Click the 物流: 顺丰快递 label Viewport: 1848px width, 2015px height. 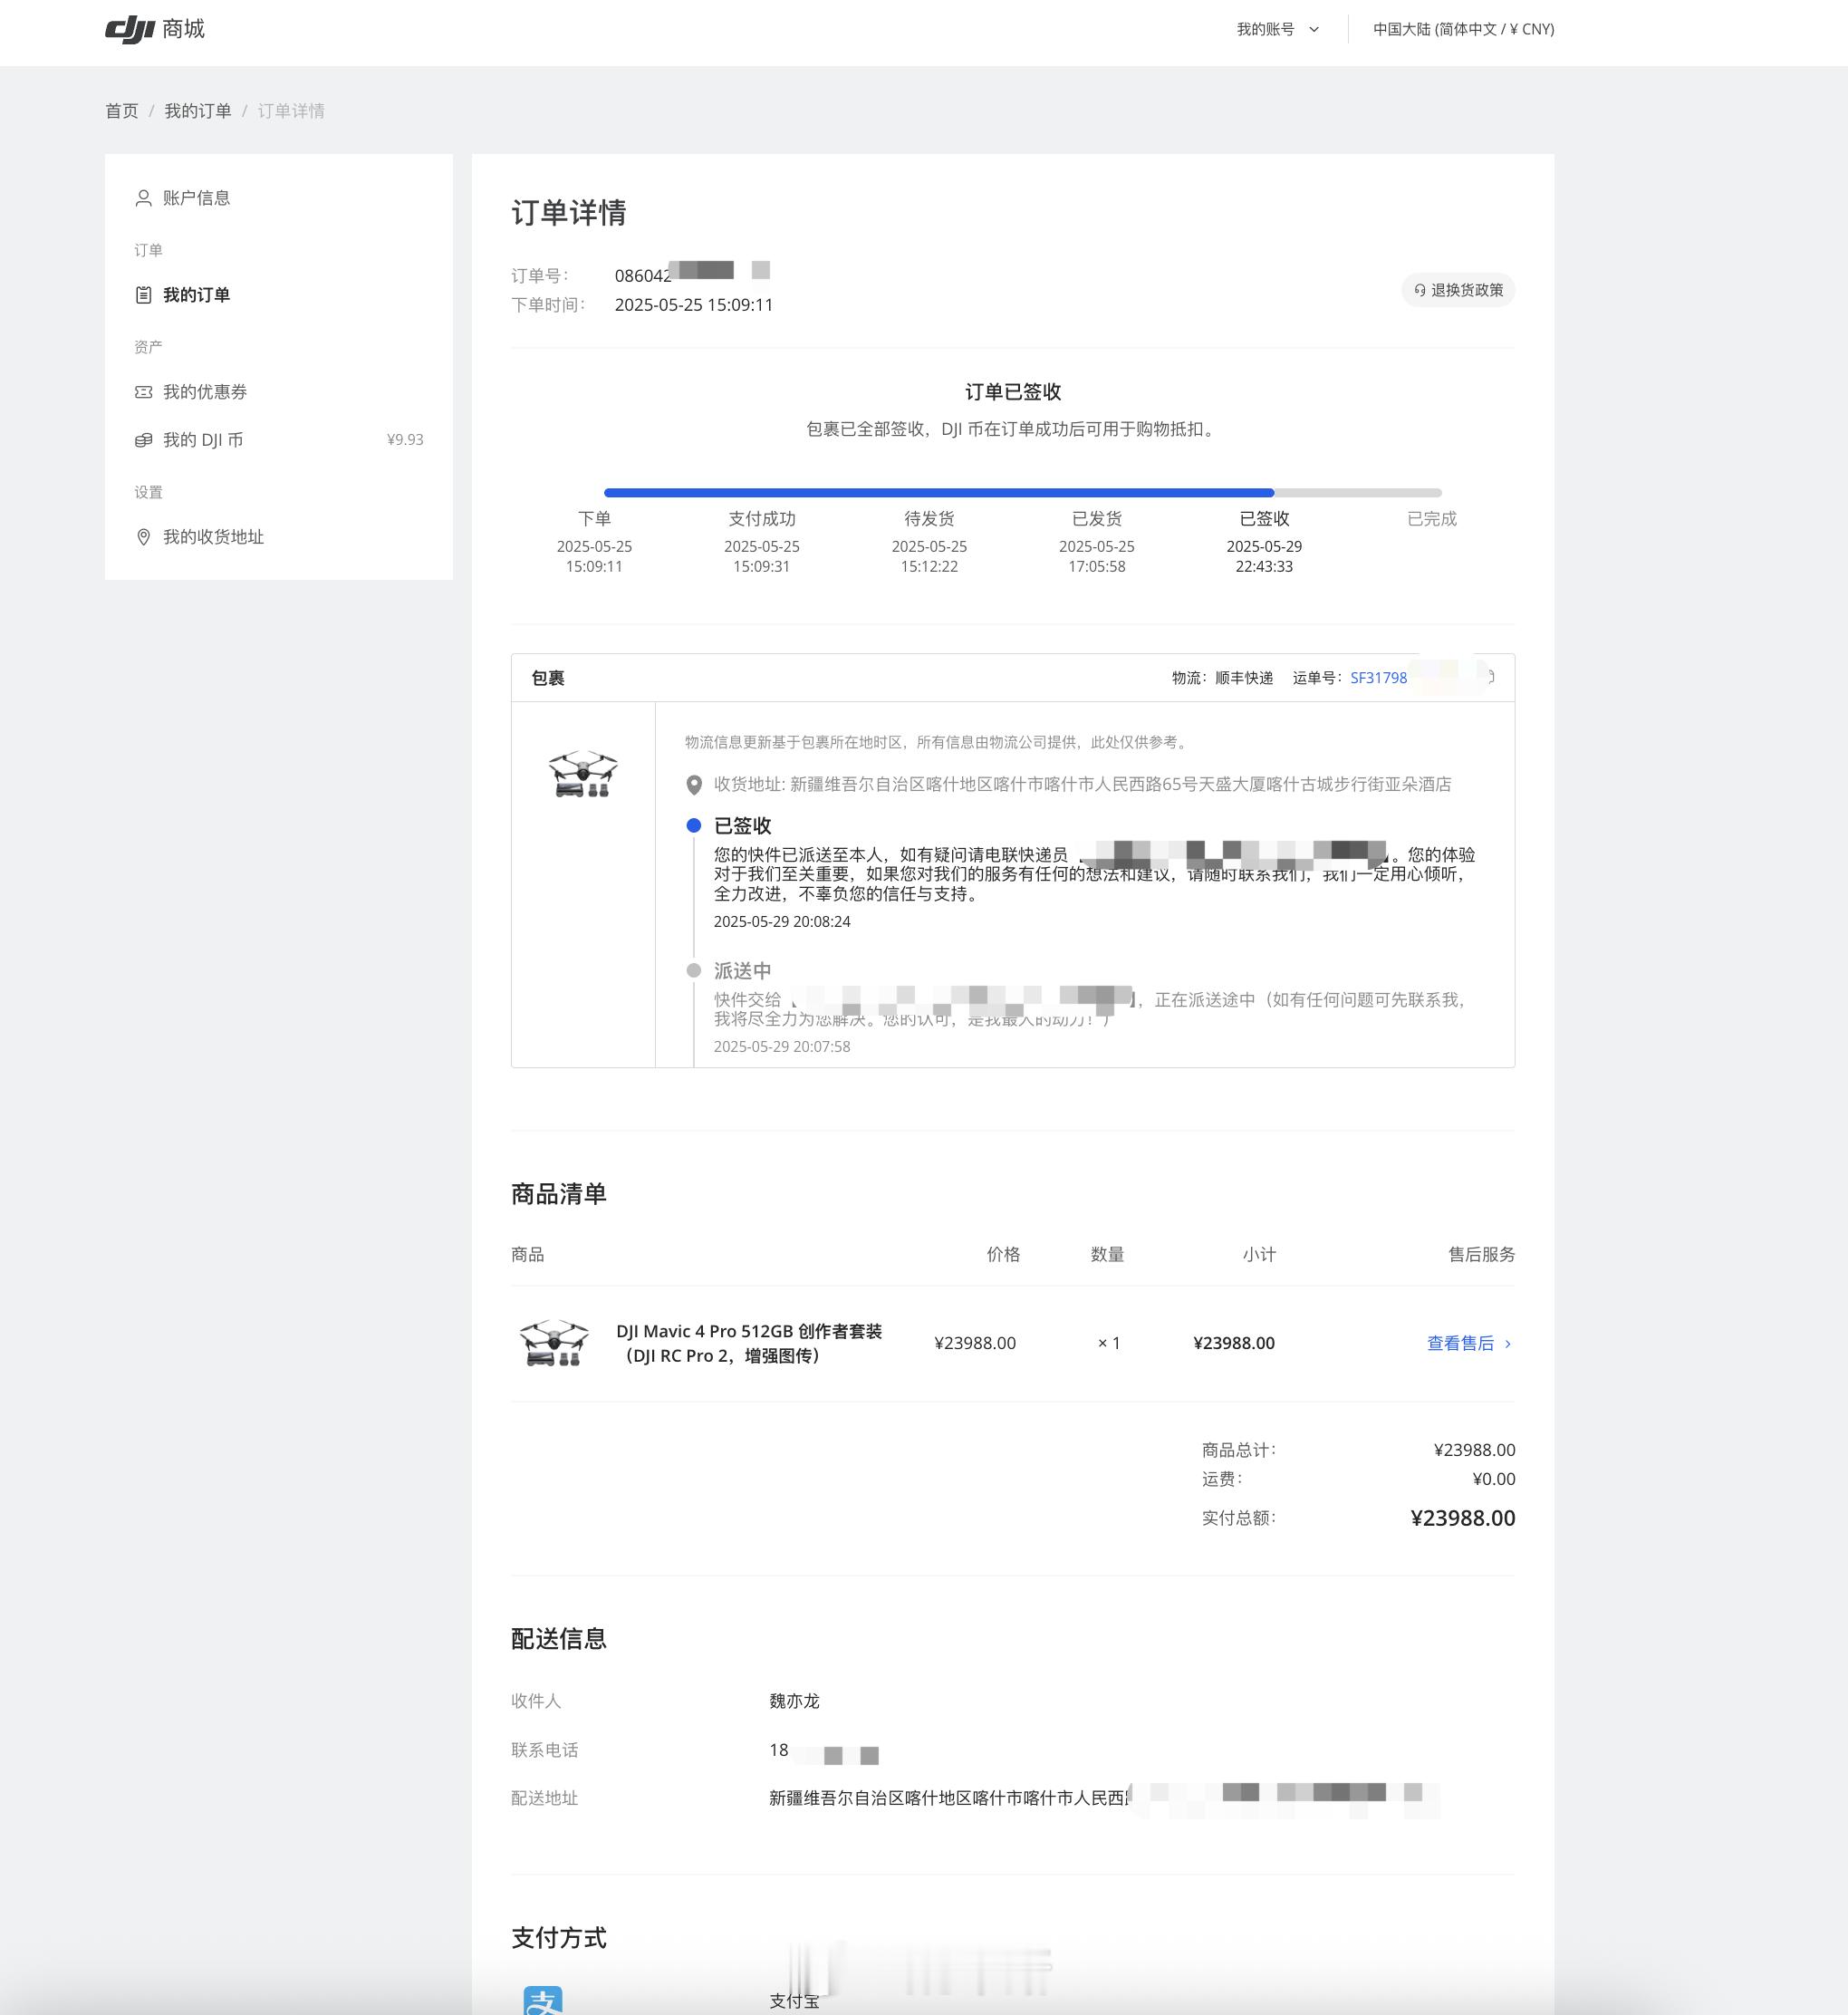tap(1222, 678)
